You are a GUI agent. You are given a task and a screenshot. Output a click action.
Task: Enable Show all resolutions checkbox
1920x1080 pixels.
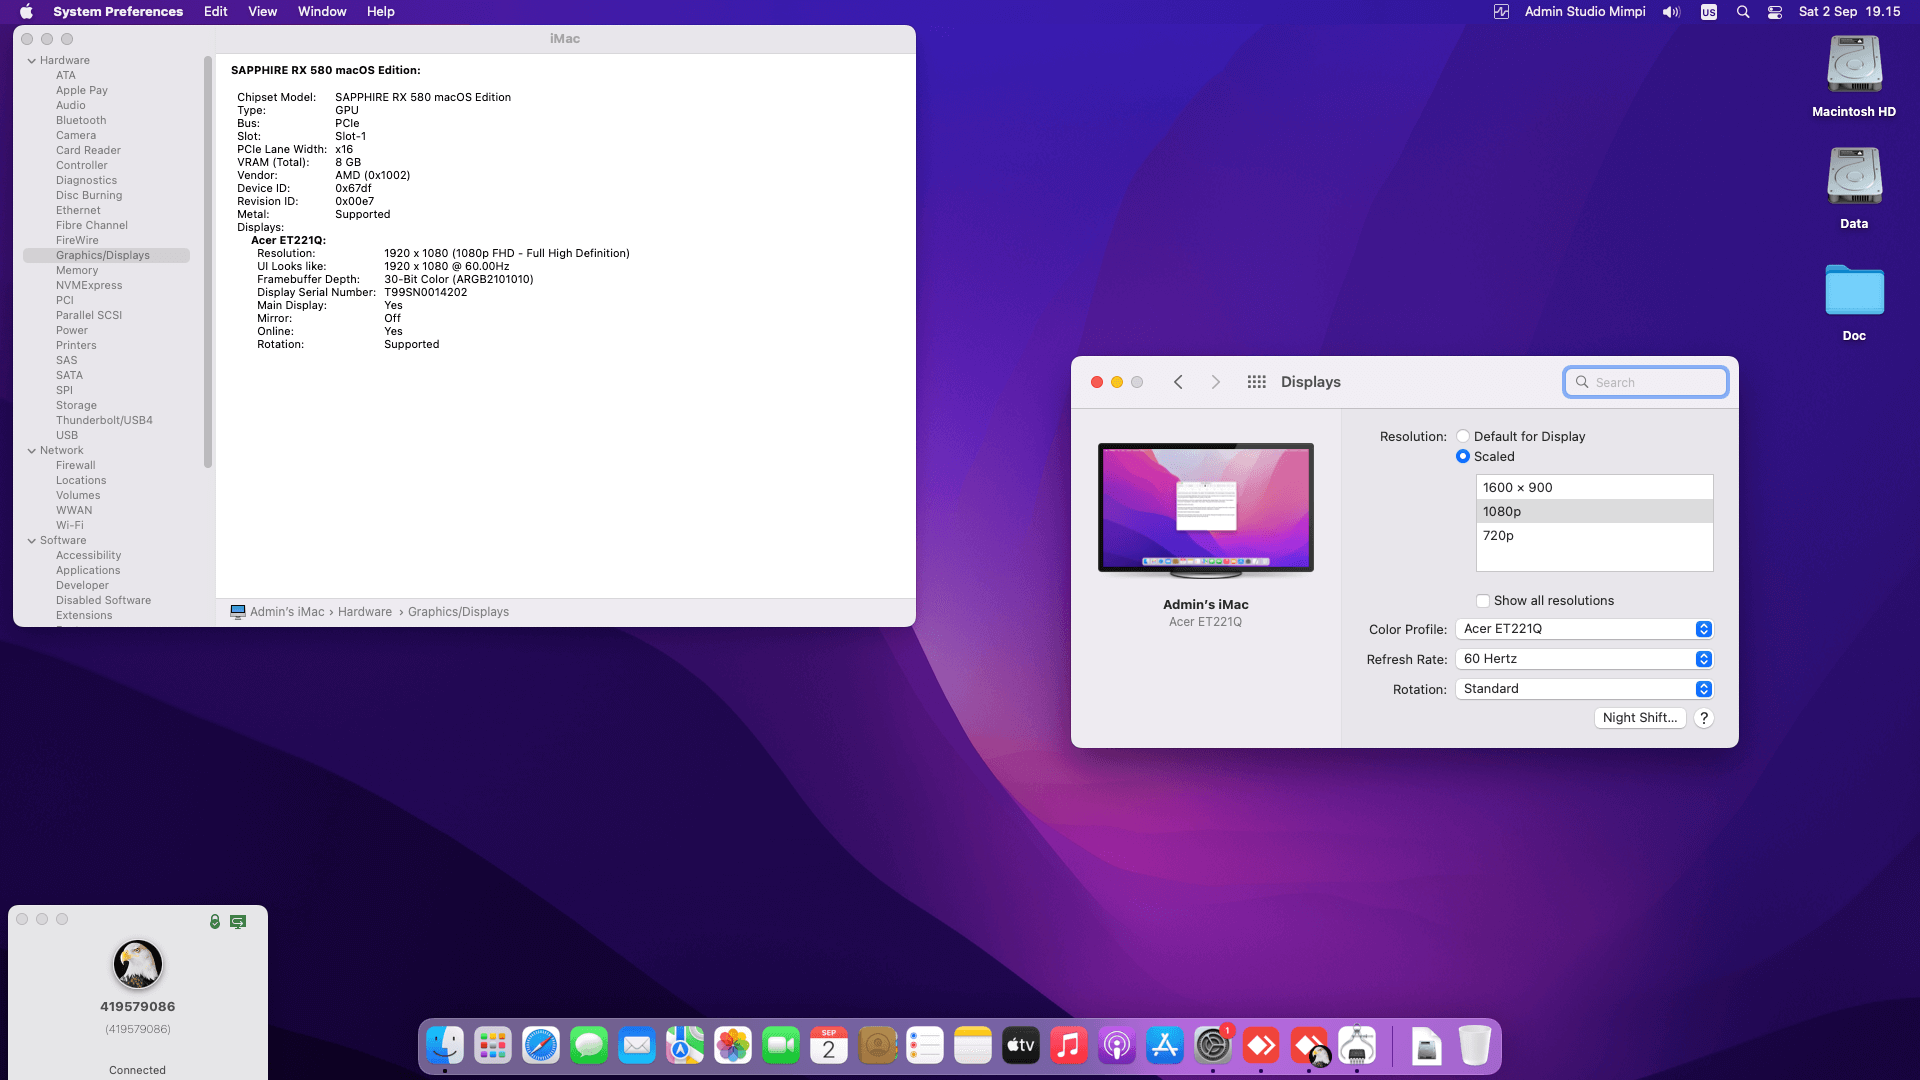[x=1483, y=601]
